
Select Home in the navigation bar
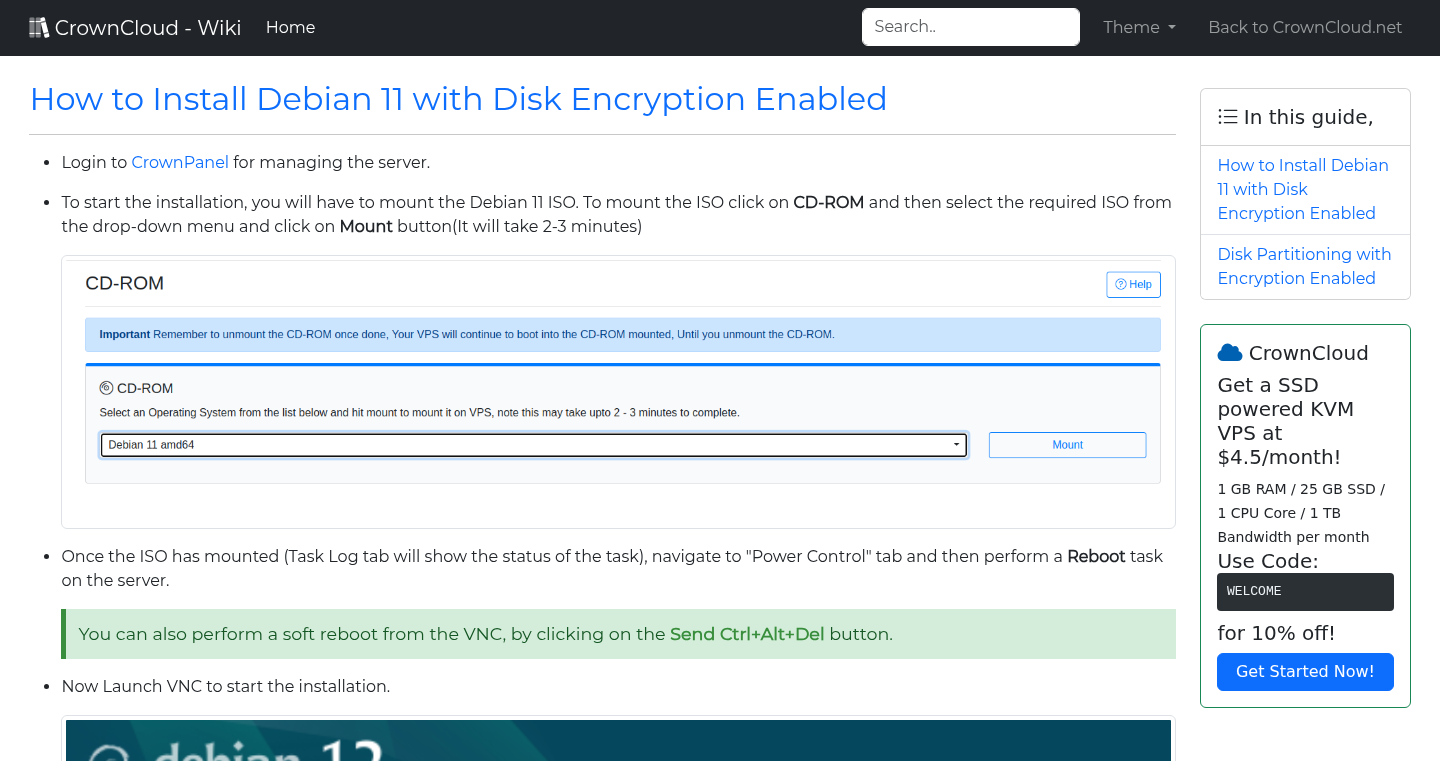click(x=290, y=27)
